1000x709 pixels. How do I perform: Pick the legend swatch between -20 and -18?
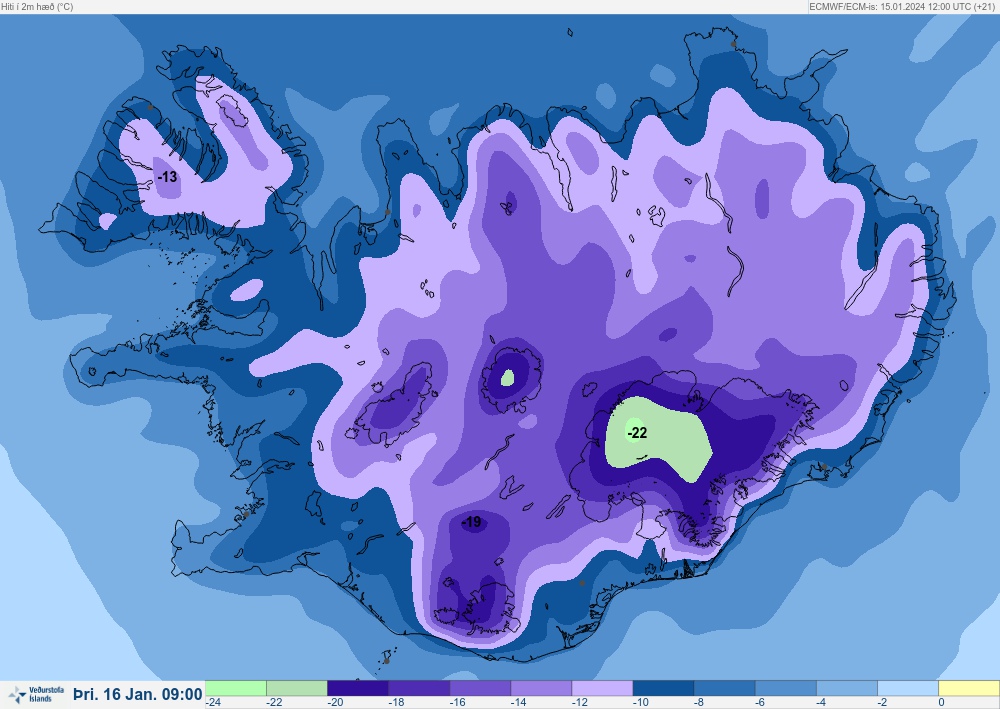click(358, 688)
